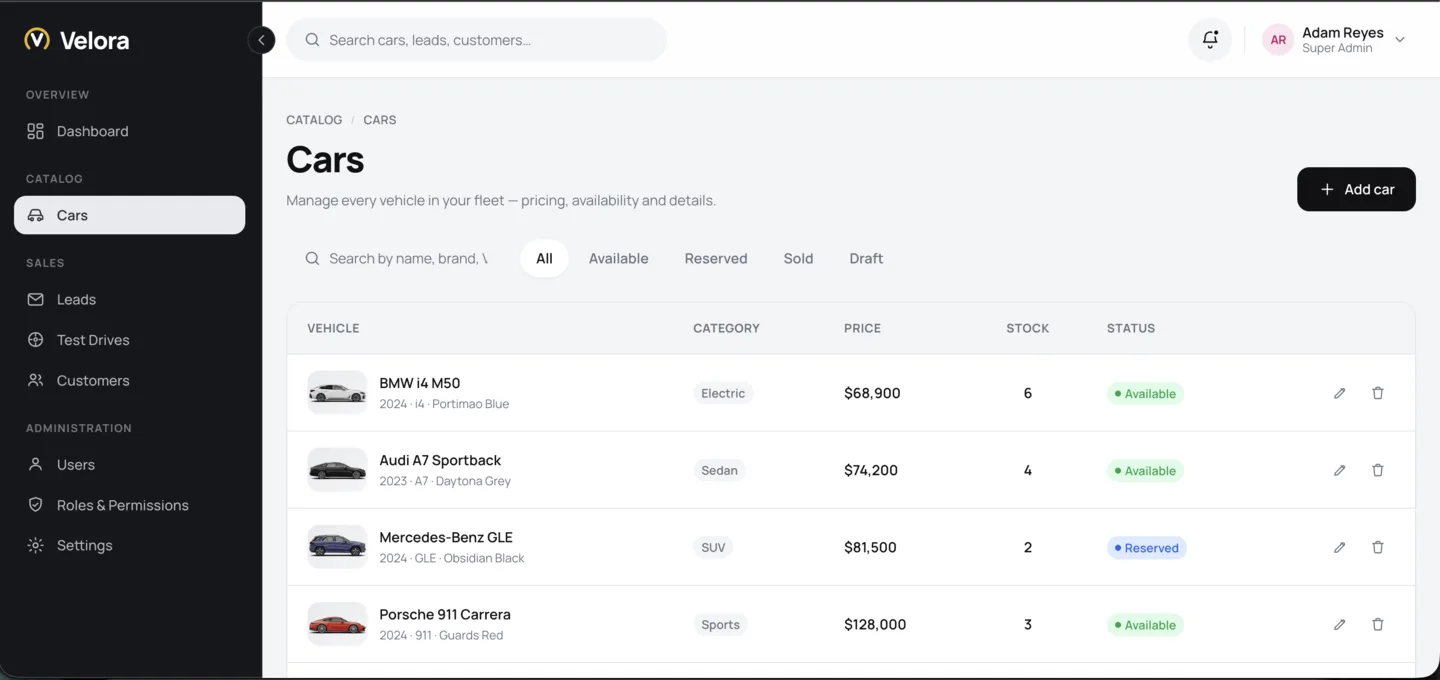The image size is (1440, 680).
Task: Filter cars by Available status
Action: 618,258
